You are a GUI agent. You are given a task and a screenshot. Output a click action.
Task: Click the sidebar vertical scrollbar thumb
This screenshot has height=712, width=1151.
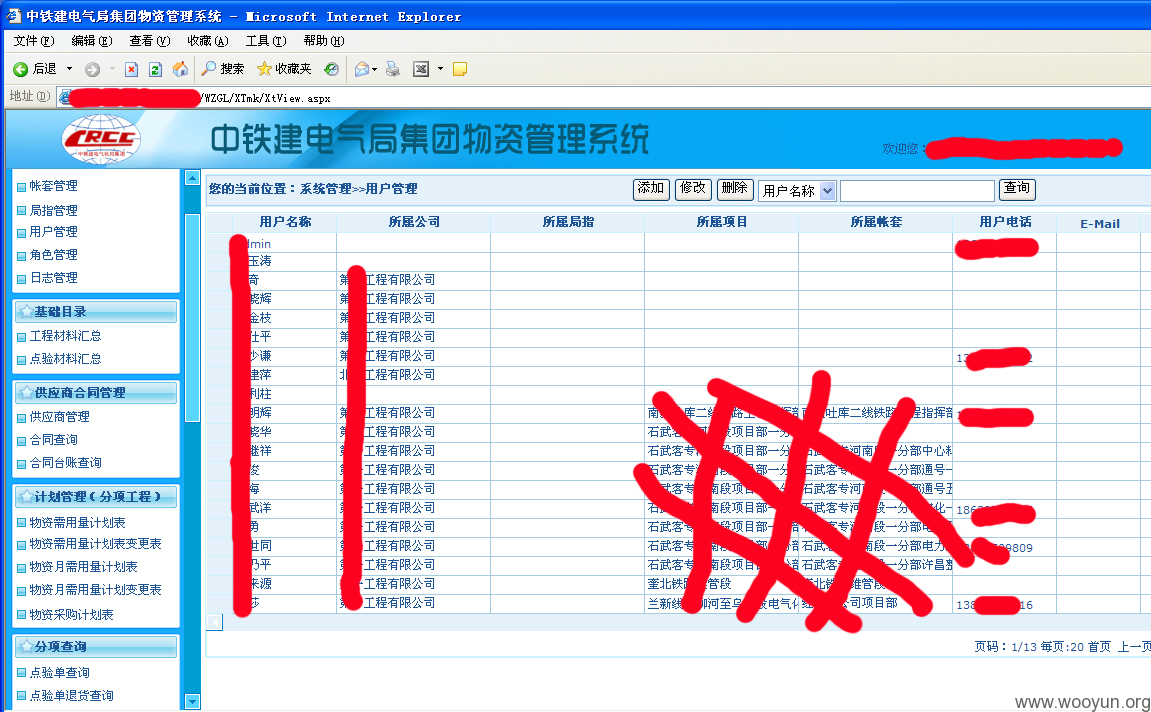coord(192,318)
